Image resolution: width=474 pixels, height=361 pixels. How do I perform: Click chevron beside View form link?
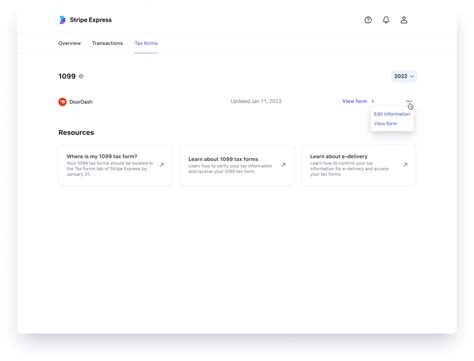click(x=373, y=101)
